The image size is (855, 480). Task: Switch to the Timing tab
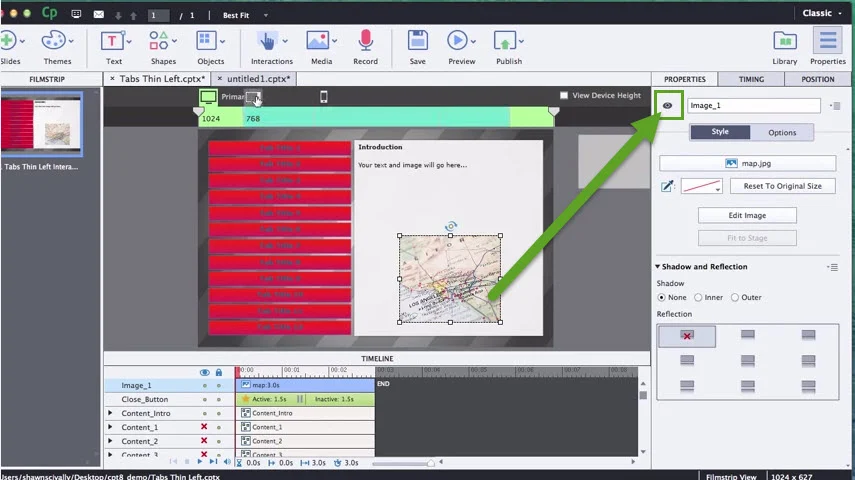(751, 79)
